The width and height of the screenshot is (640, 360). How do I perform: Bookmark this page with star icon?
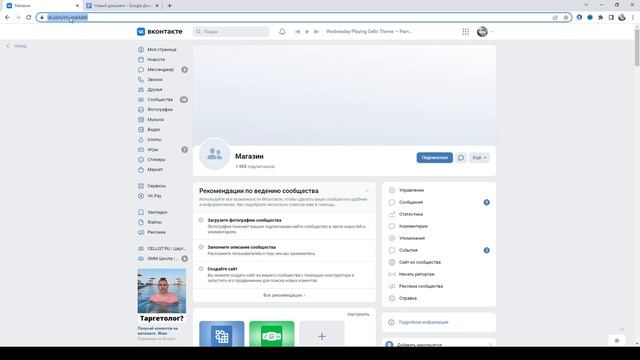(x=566, y=18)
